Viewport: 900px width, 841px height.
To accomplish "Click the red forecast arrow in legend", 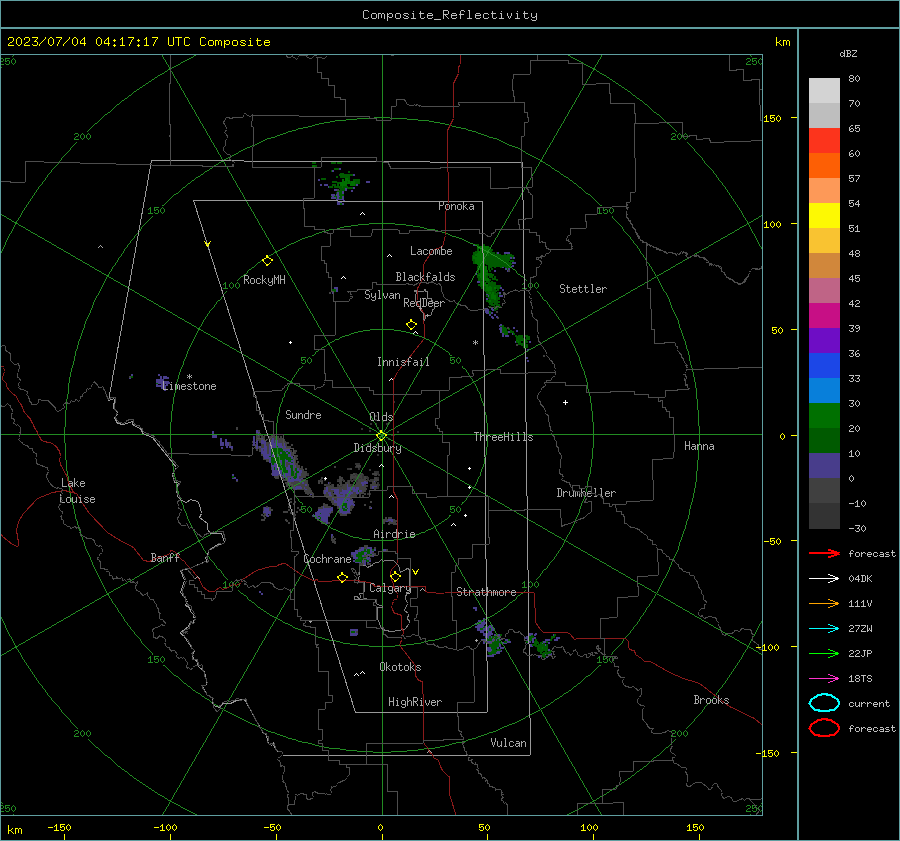I will [824, 553].
